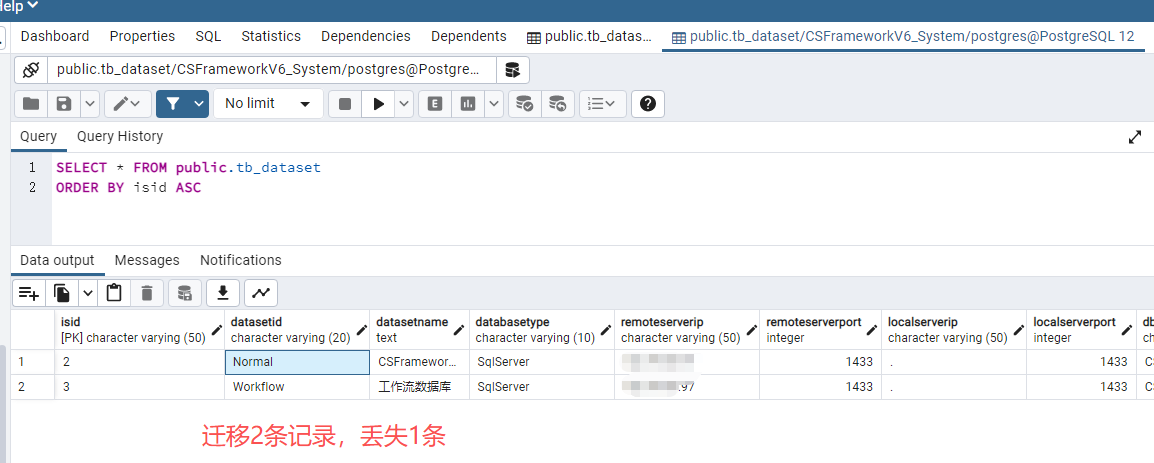Screen dimensions: 1154x463
Task: Delete selected row via trash icon
Action: click(147, 293)
